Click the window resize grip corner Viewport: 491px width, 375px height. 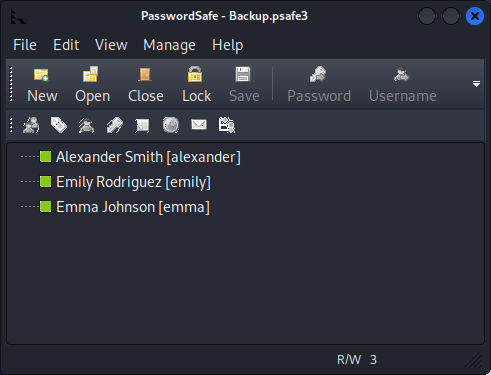click(474, 359)
